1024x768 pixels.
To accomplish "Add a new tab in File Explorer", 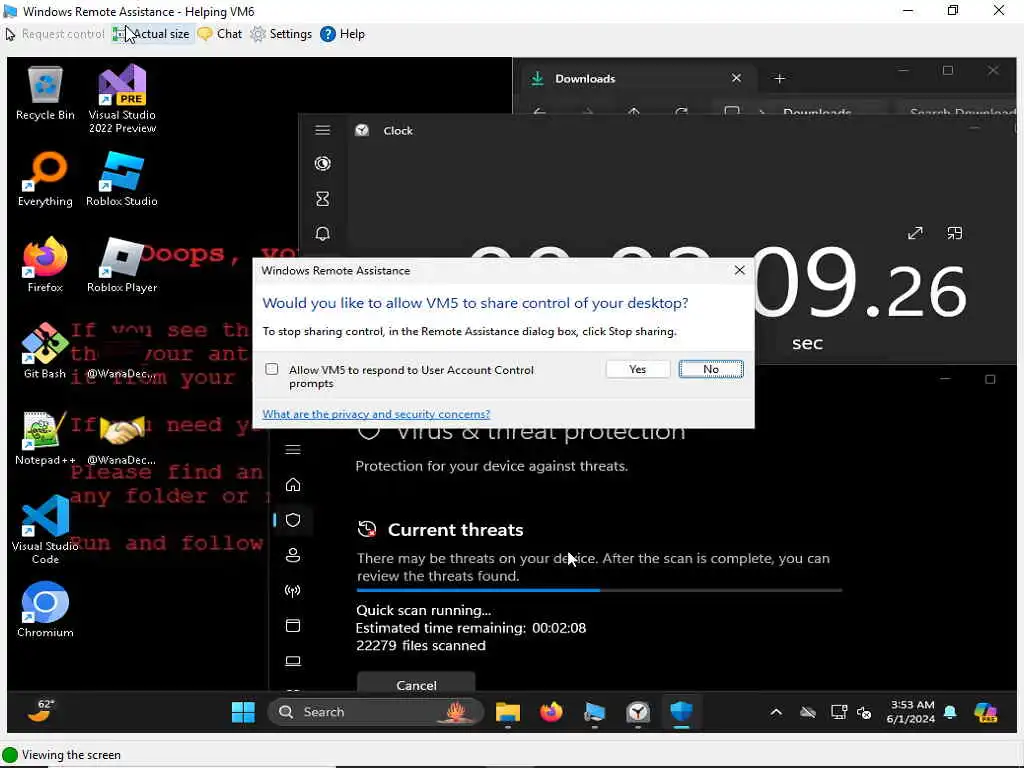I will point(779,78).
